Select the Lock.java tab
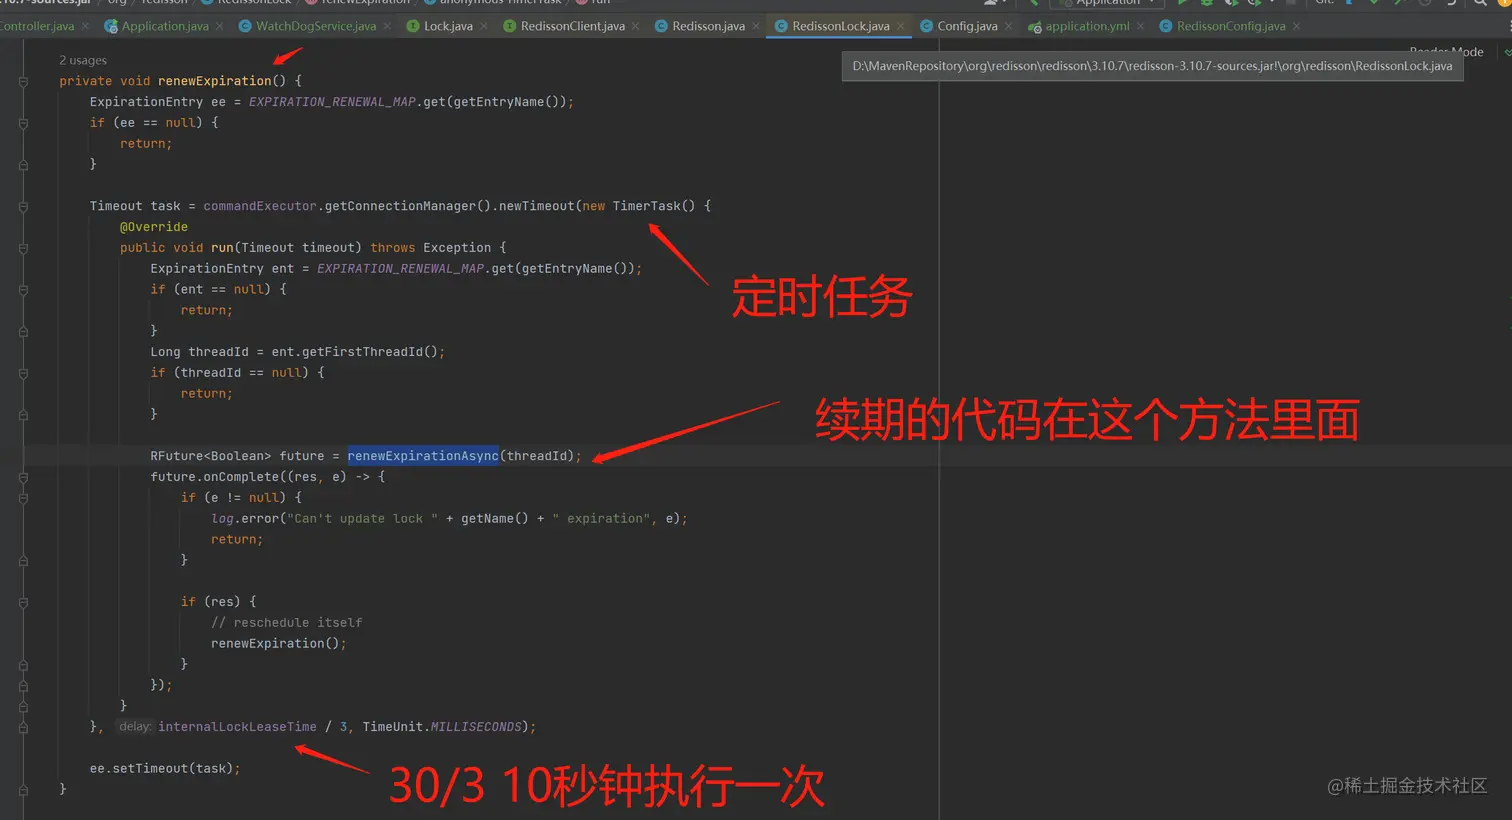Image resolution: width=1512 pixels, height=820 pixels. tap(448, 26)
